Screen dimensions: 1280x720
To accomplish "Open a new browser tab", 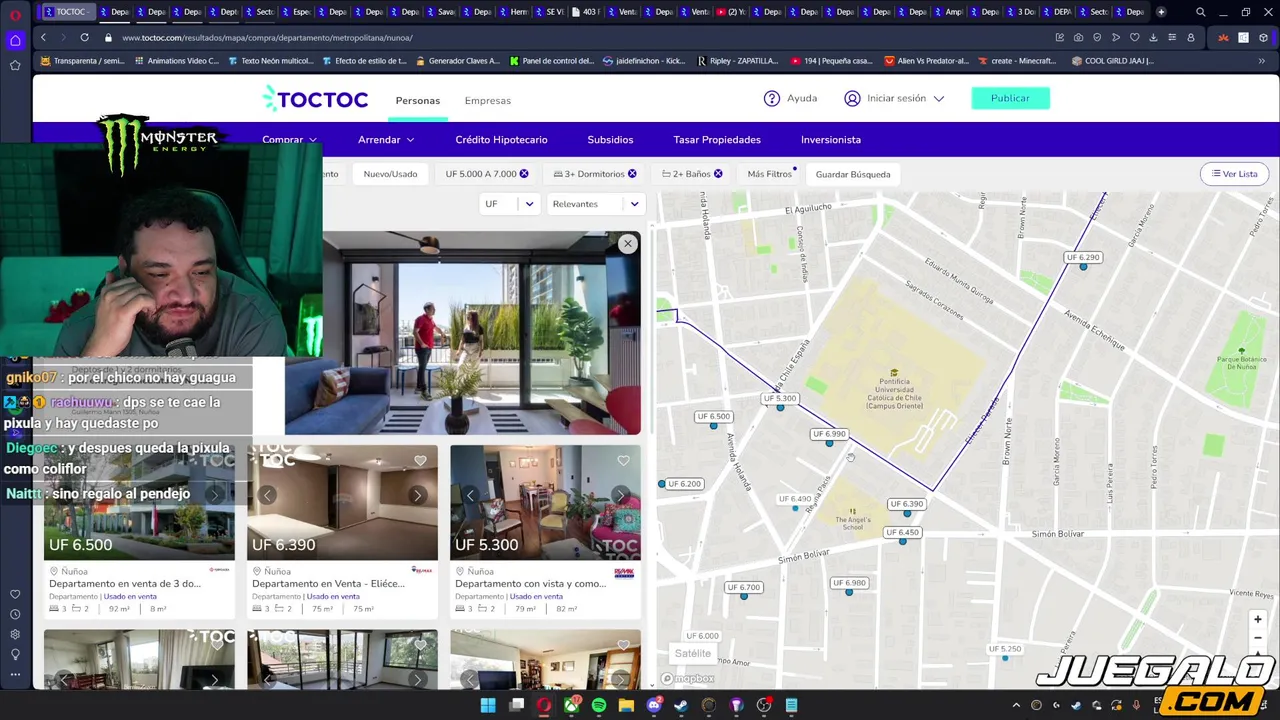I will click(x=1161, y=12).
